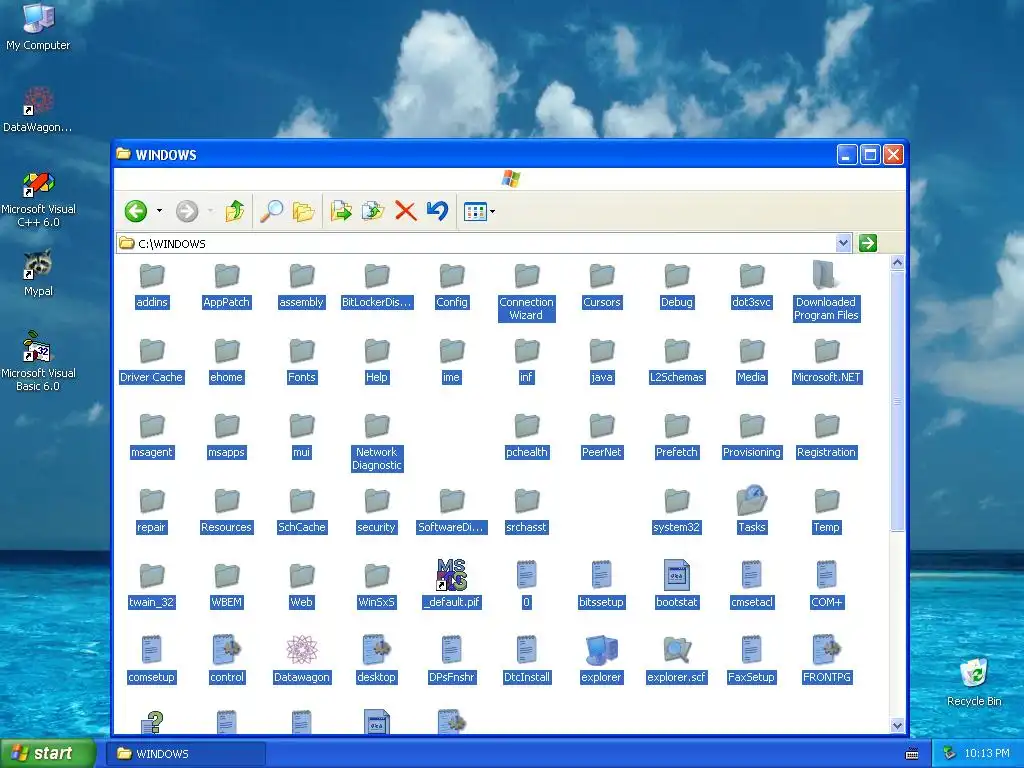1024x768 pixels.
Task: Click the pchealth folder label
Action: (x=526, y=452)
